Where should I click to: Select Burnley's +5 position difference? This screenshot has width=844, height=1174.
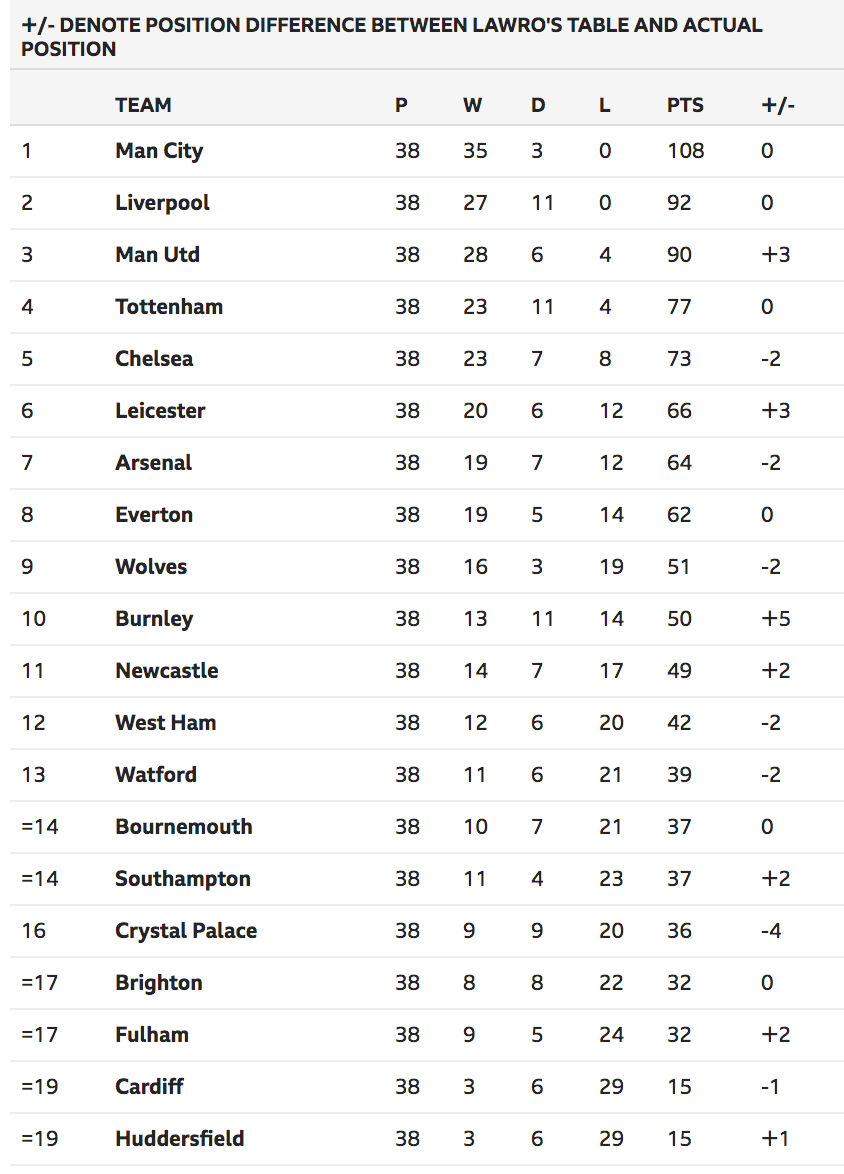click(x=776, y=619)
